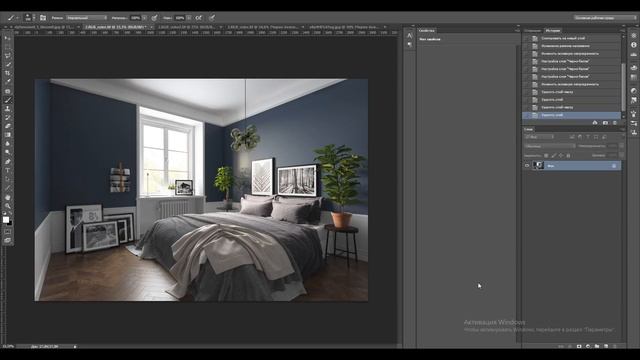Toggle the brush panel from options bar

(43, 18)
